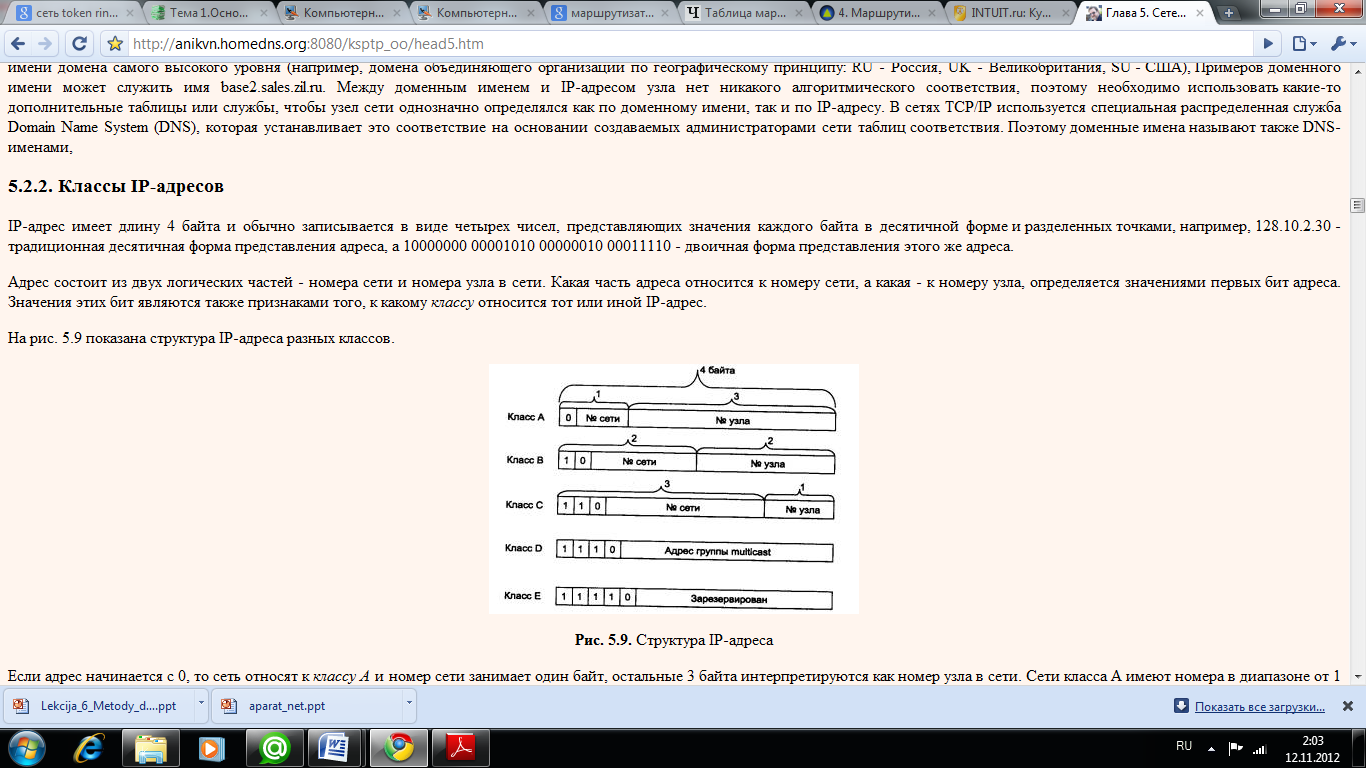Image resolution: width=1366 pixels, height=768 pixels.
Task: Select the Chrome taskbar button
Action: (x=397, y=747)
